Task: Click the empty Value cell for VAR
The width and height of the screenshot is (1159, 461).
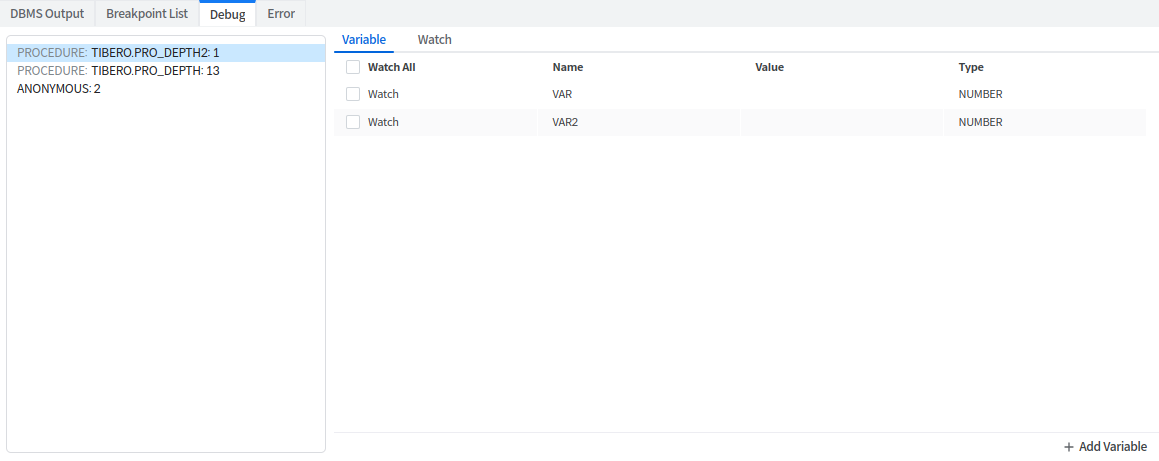Action: pyautogui.click(x=840, y=94)
